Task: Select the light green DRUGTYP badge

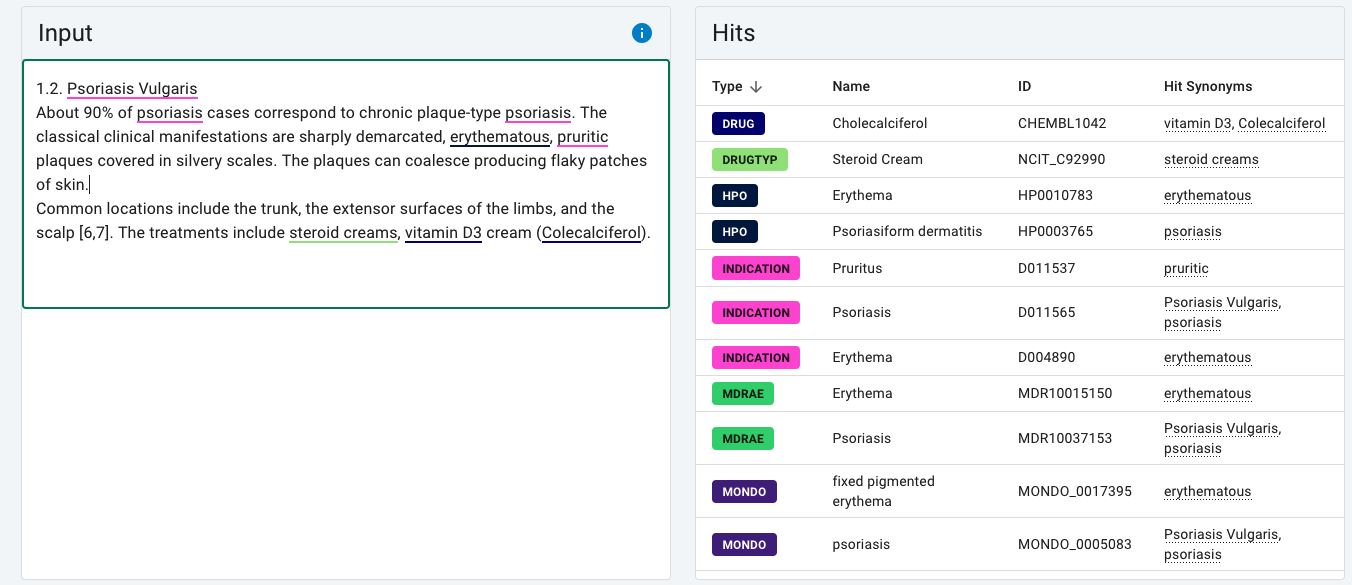Action: tap(749, 159)
